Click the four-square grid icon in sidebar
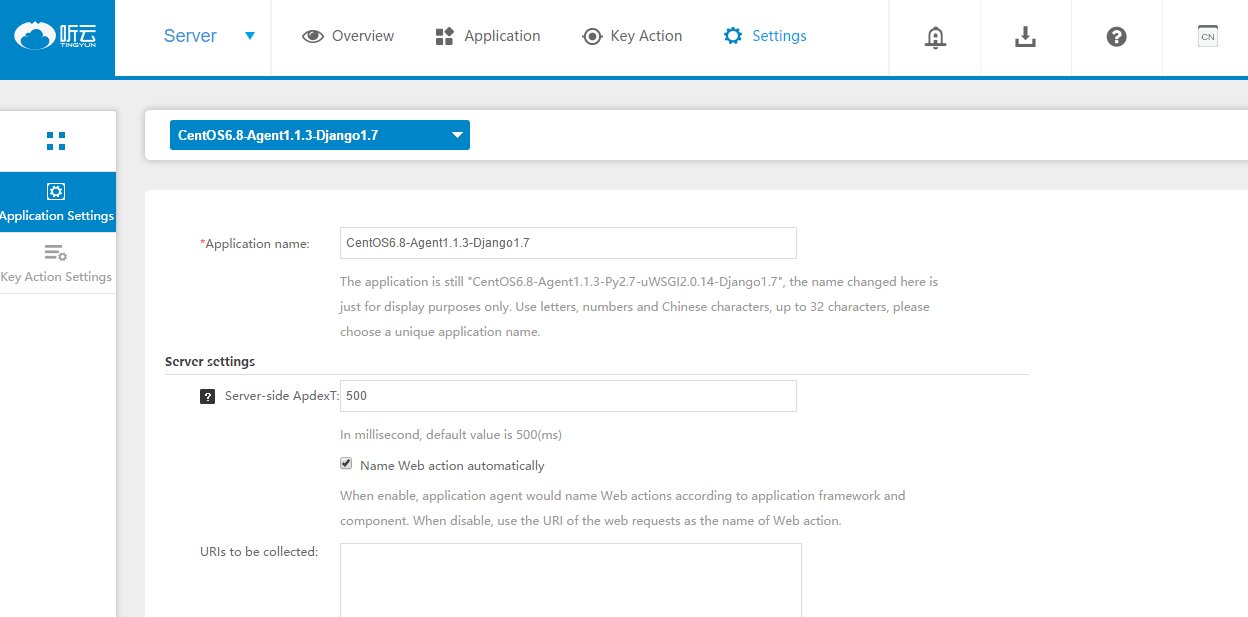Image resolution: width=1248 pixels, height=617 pixels. pyautogui.click(x=56, y=141)
